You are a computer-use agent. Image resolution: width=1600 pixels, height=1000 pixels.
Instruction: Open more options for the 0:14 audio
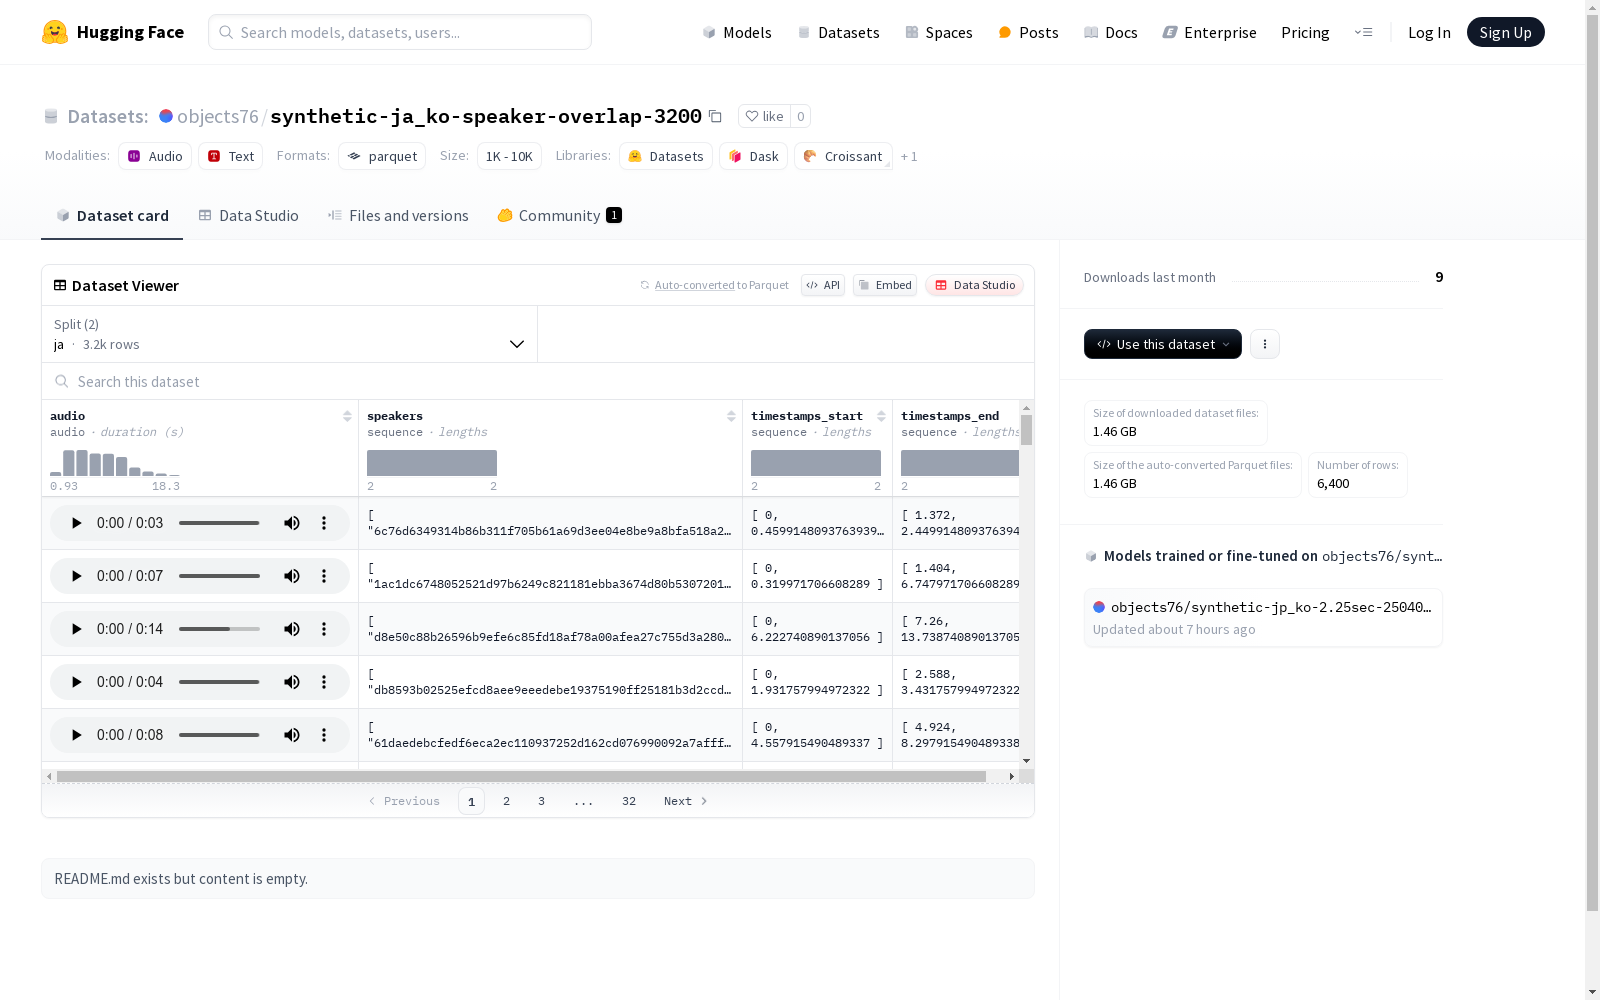click(324, 629)
